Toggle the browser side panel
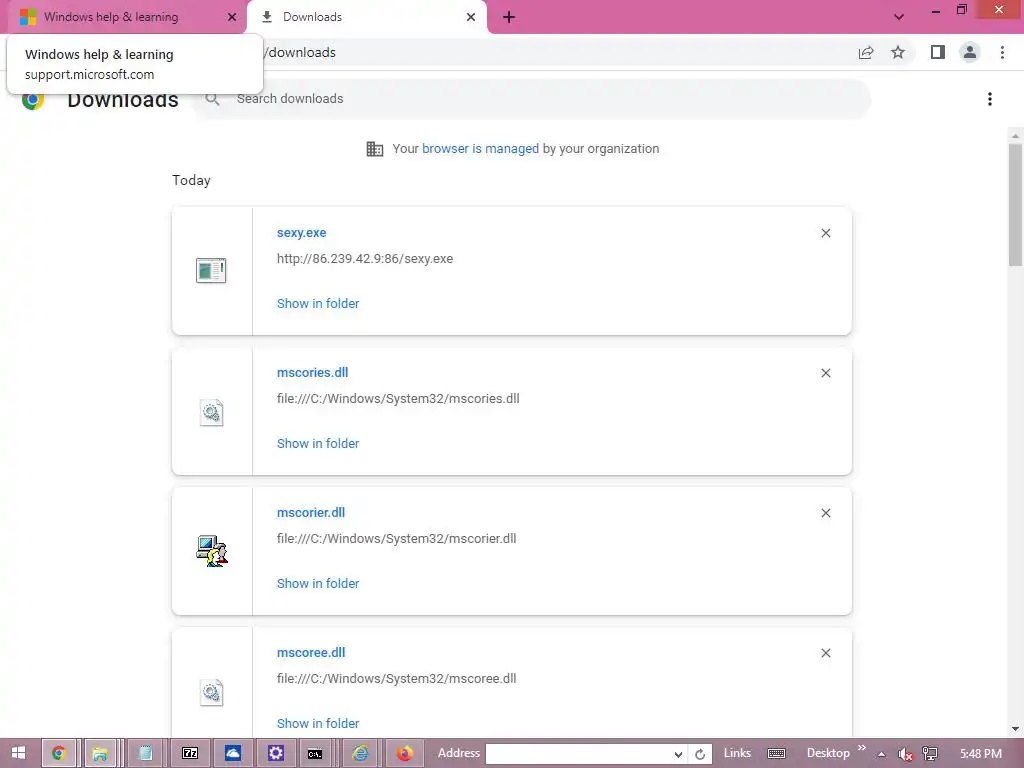1024x768 pixels. pos(938,52)
